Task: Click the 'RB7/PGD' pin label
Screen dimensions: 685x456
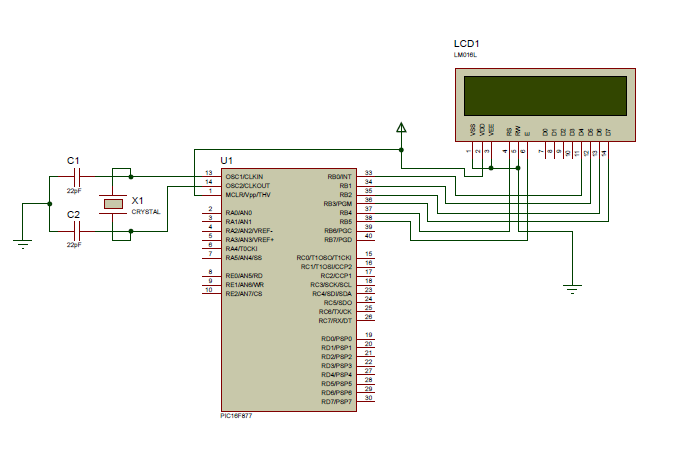Action: (338, 240)
